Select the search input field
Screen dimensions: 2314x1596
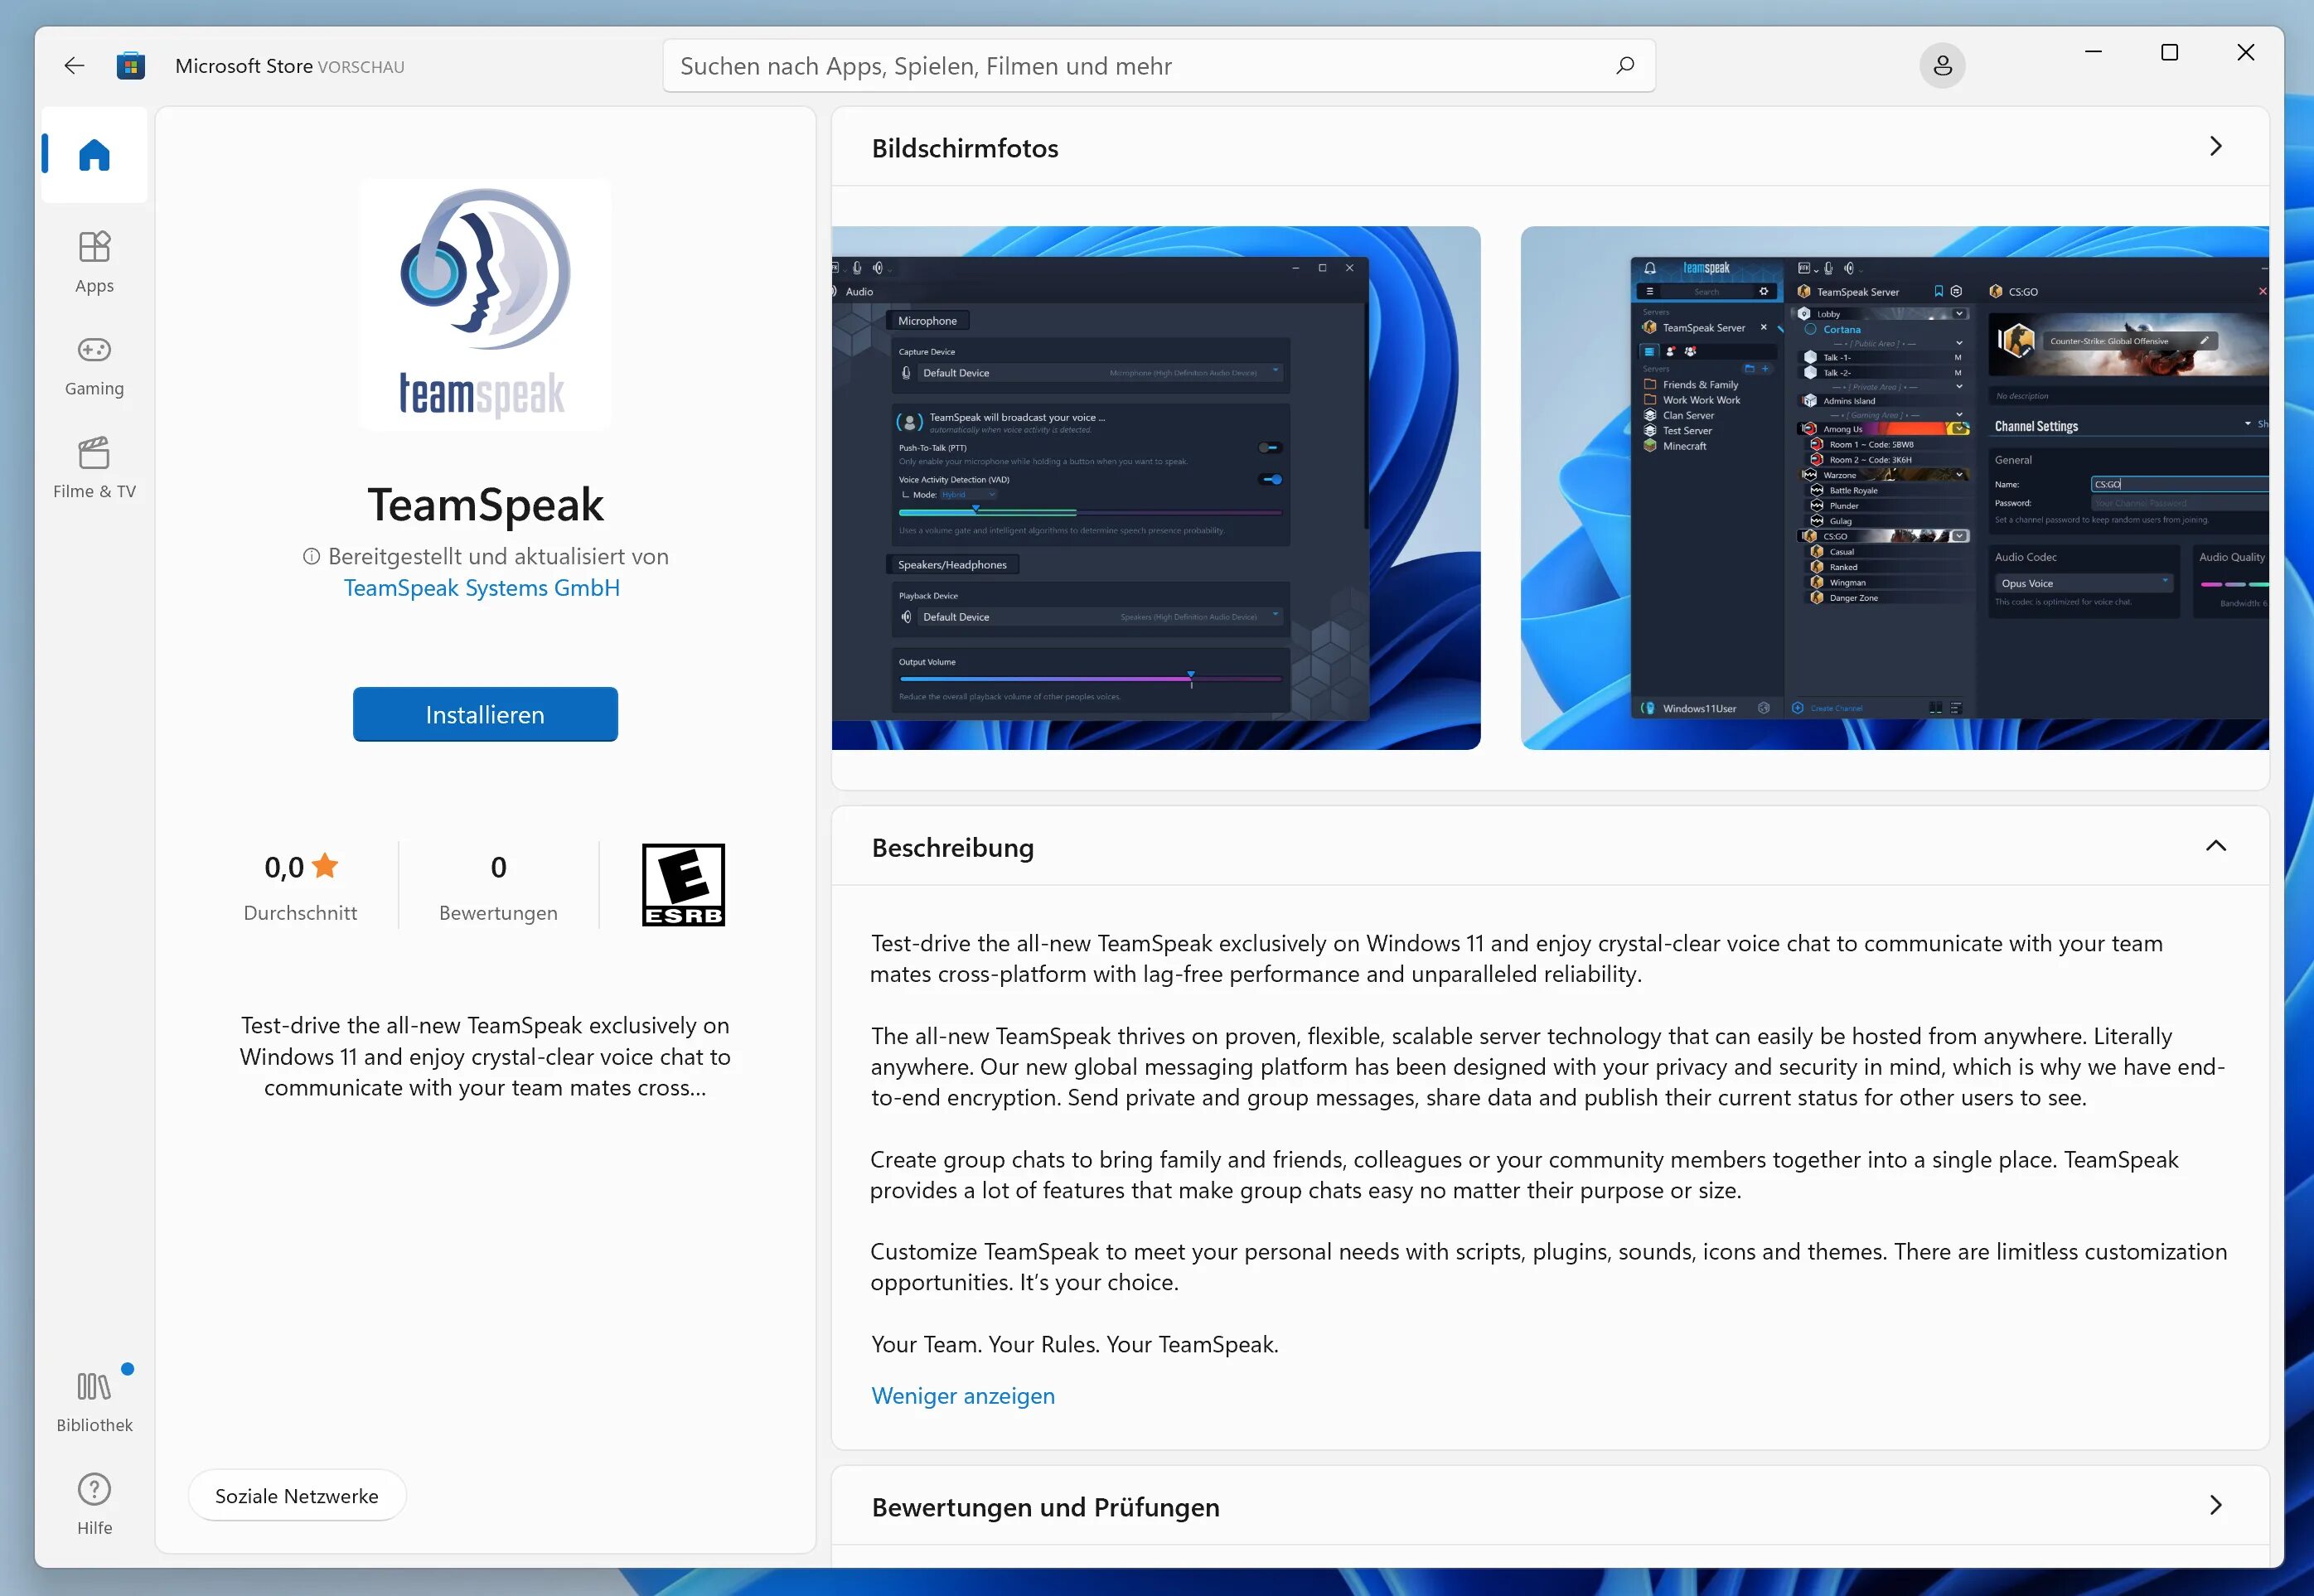point(1157,65)
